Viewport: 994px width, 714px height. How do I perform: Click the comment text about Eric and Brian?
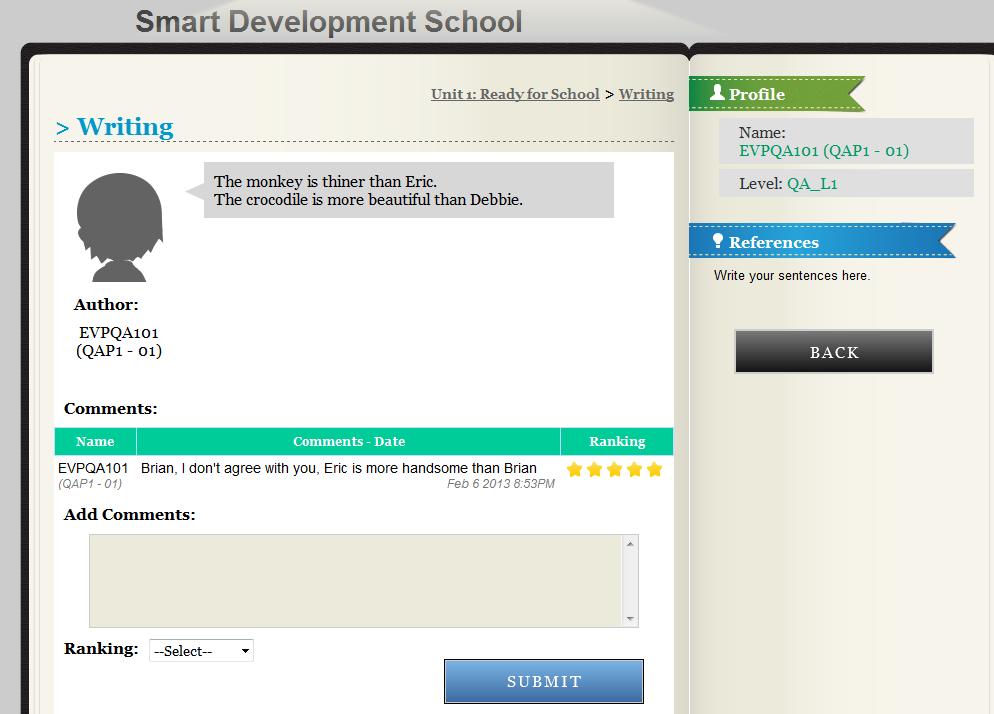[339, 468]
